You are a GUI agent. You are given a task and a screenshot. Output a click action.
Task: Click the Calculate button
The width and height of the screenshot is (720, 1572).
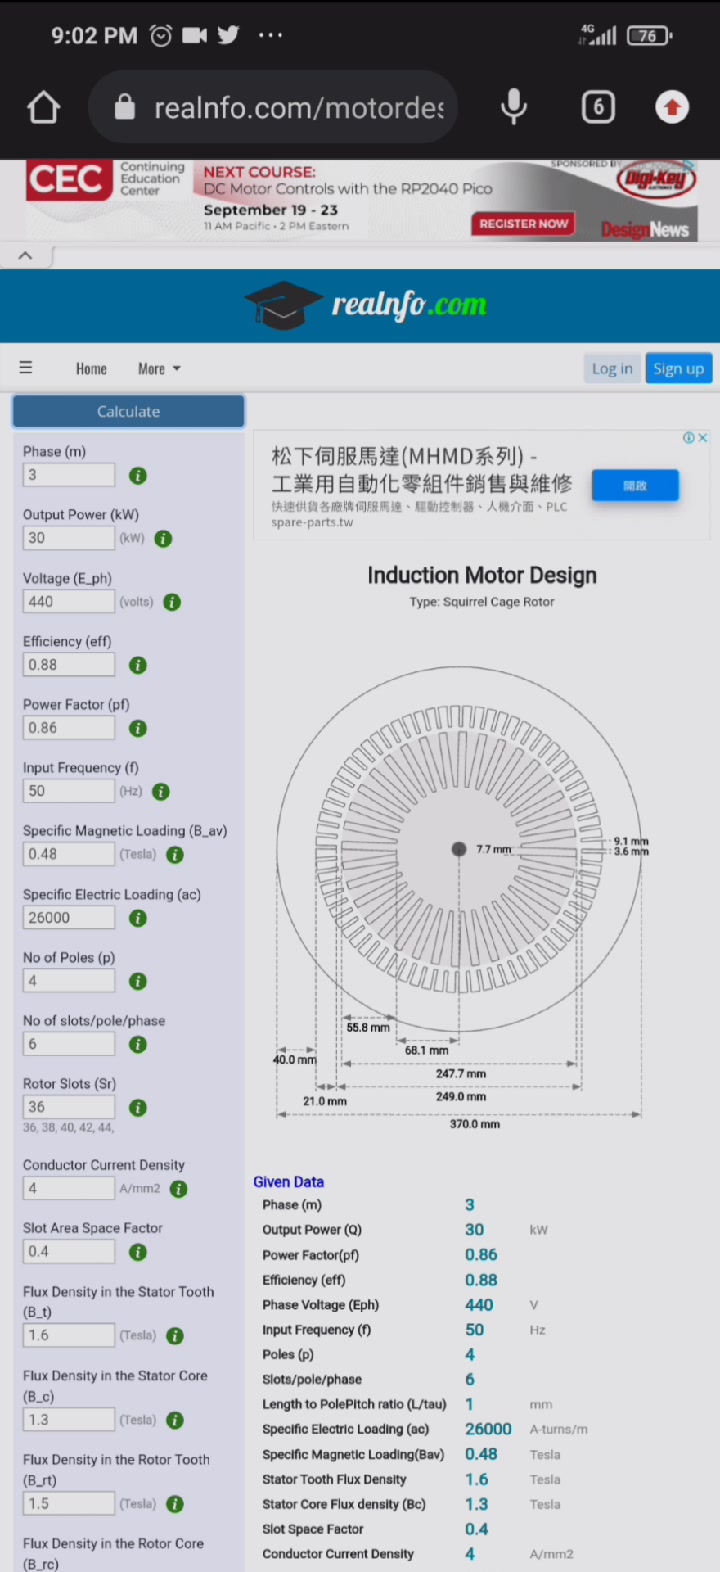[x=128, y=411]
